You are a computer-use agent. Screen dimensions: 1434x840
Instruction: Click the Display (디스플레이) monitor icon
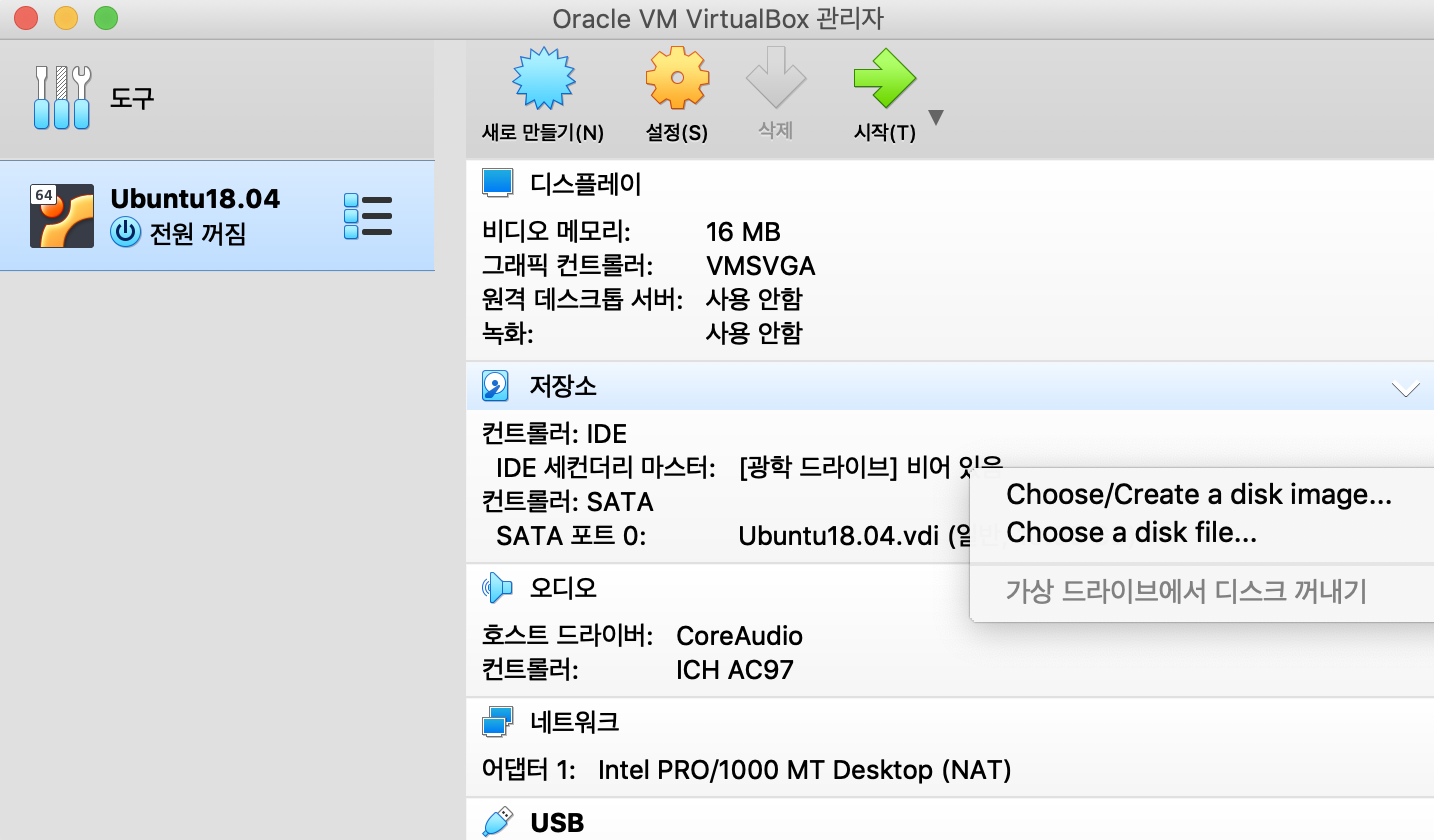pos(497,183)
